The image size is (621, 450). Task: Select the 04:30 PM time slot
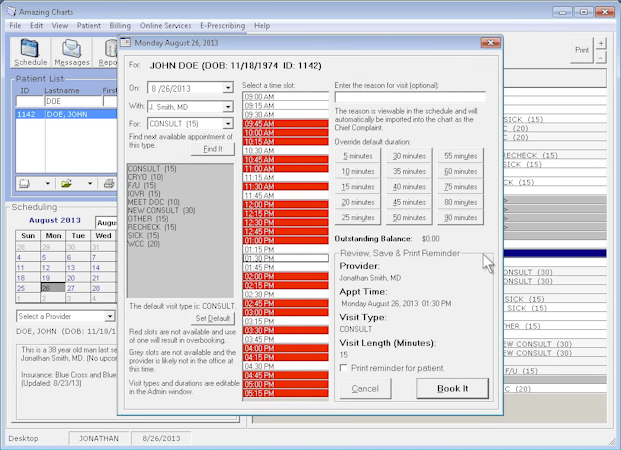click(x=286, y=366)
